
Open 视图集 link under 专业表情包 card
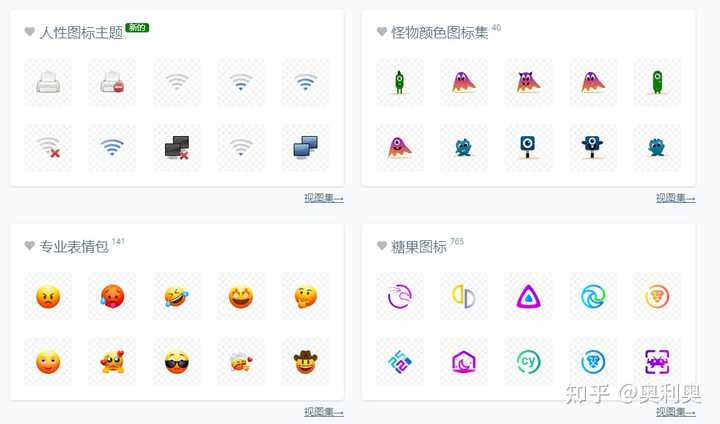324,412
